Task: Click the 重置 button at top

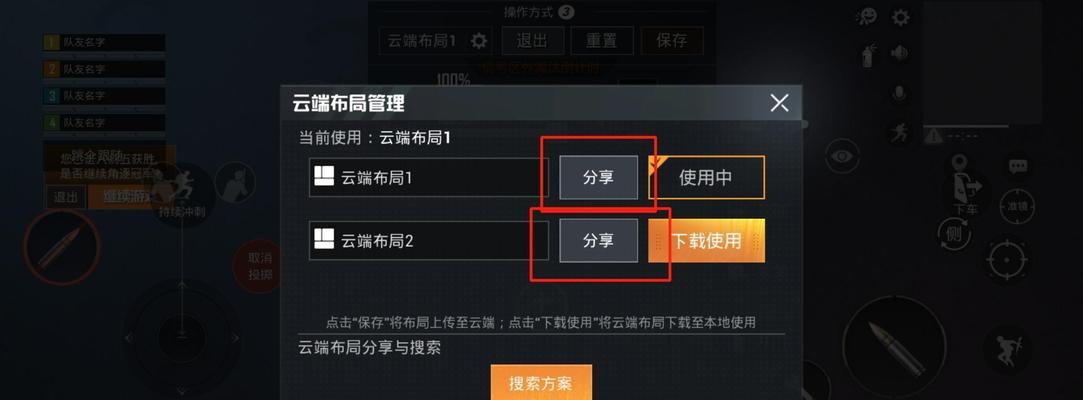Action: click(x=601, y=41)
